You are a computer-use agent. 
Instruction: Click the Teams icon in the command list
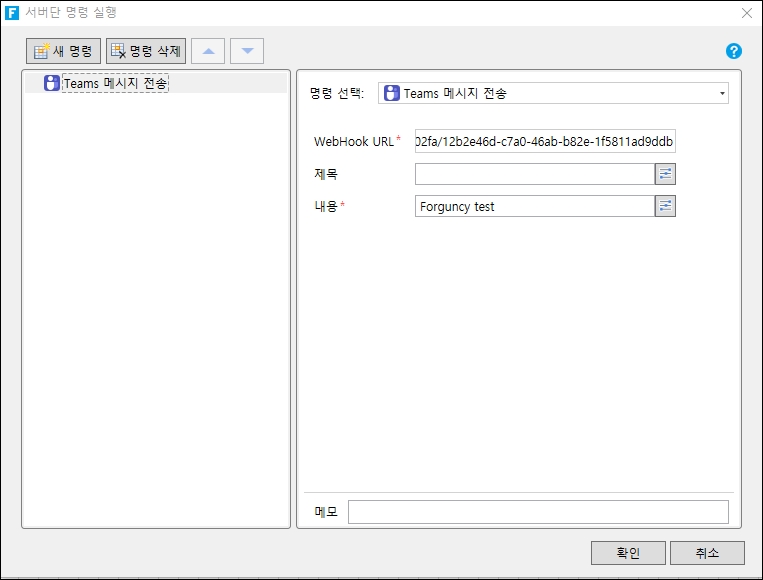point(52,84)
